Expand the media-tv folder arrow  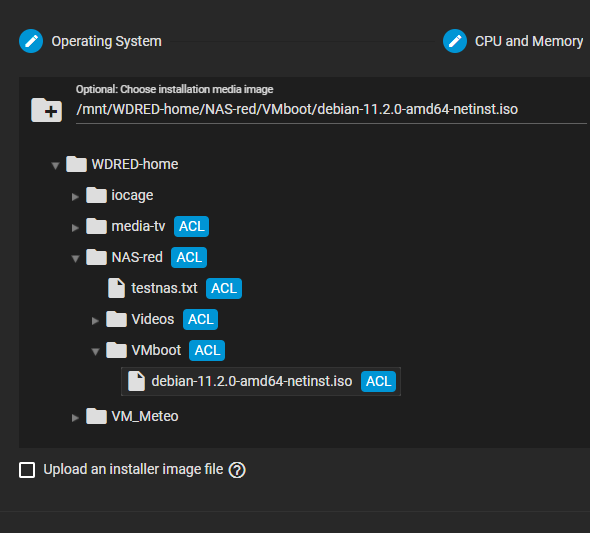tap(75, 228)
